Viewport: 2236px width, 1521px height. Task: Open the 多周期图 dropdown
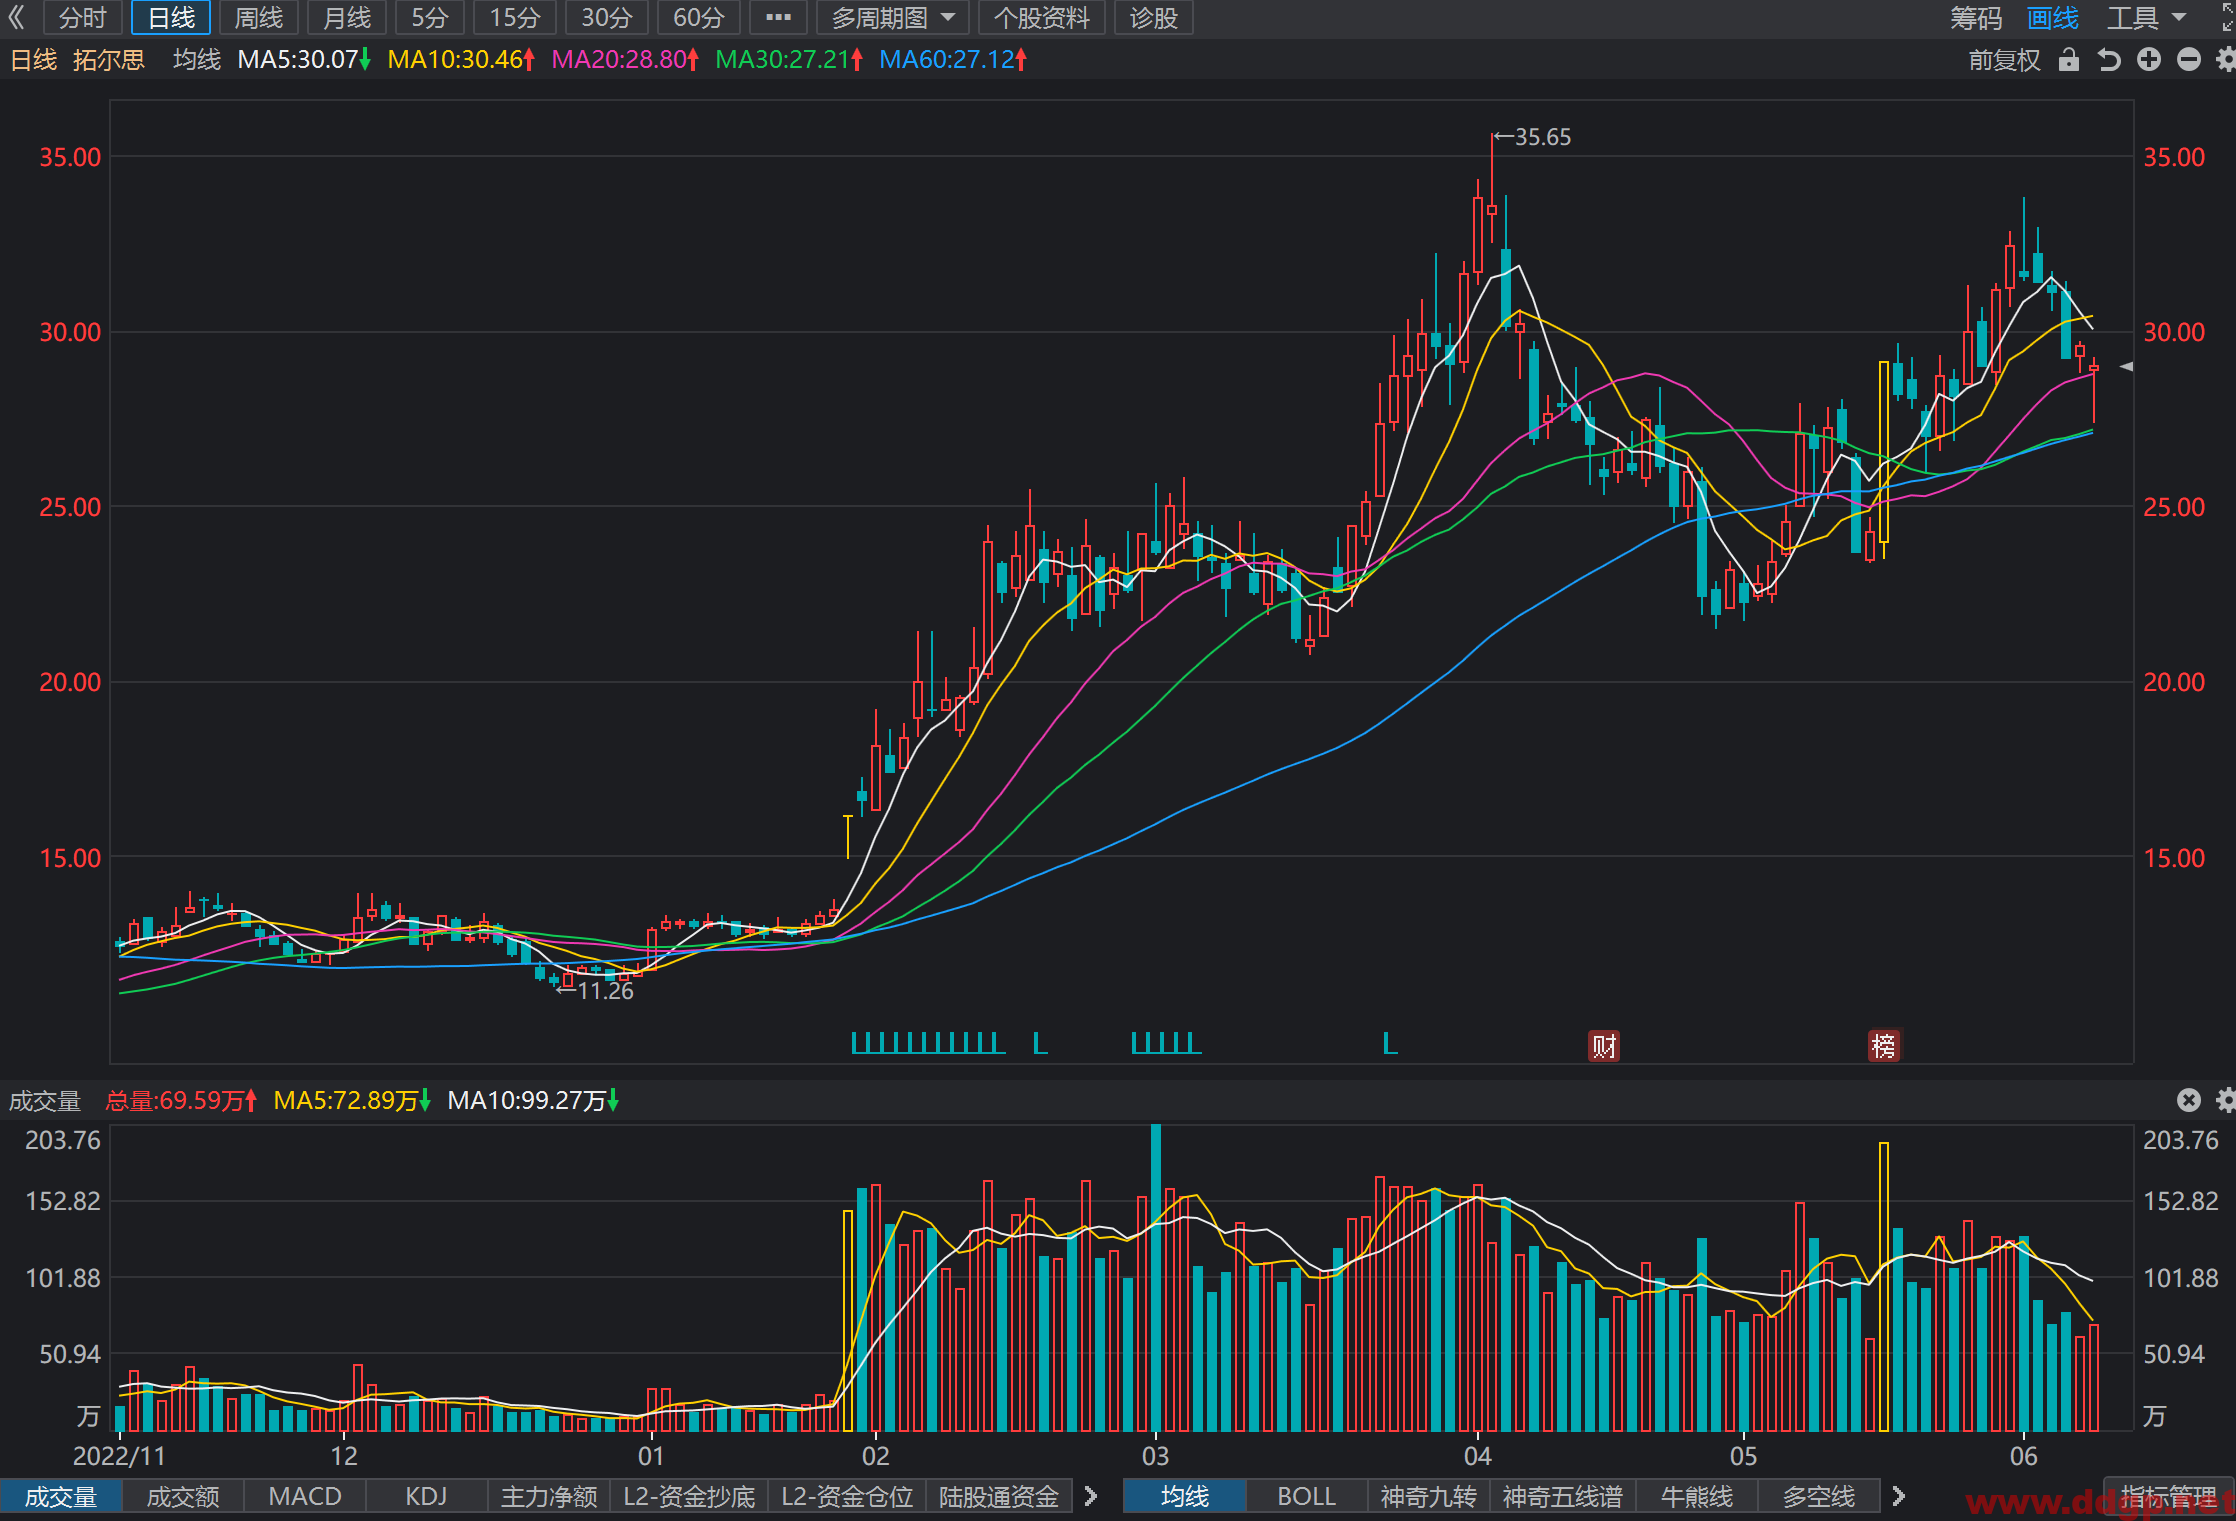pyautogui.click(x=893, y=17)
